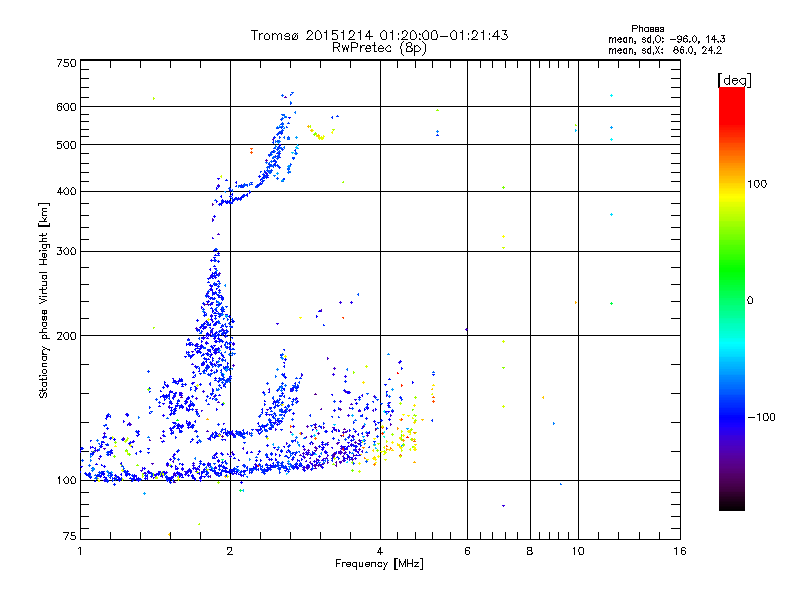
Task: Click the y-axis tick label '750'
Action: [67, 63]
